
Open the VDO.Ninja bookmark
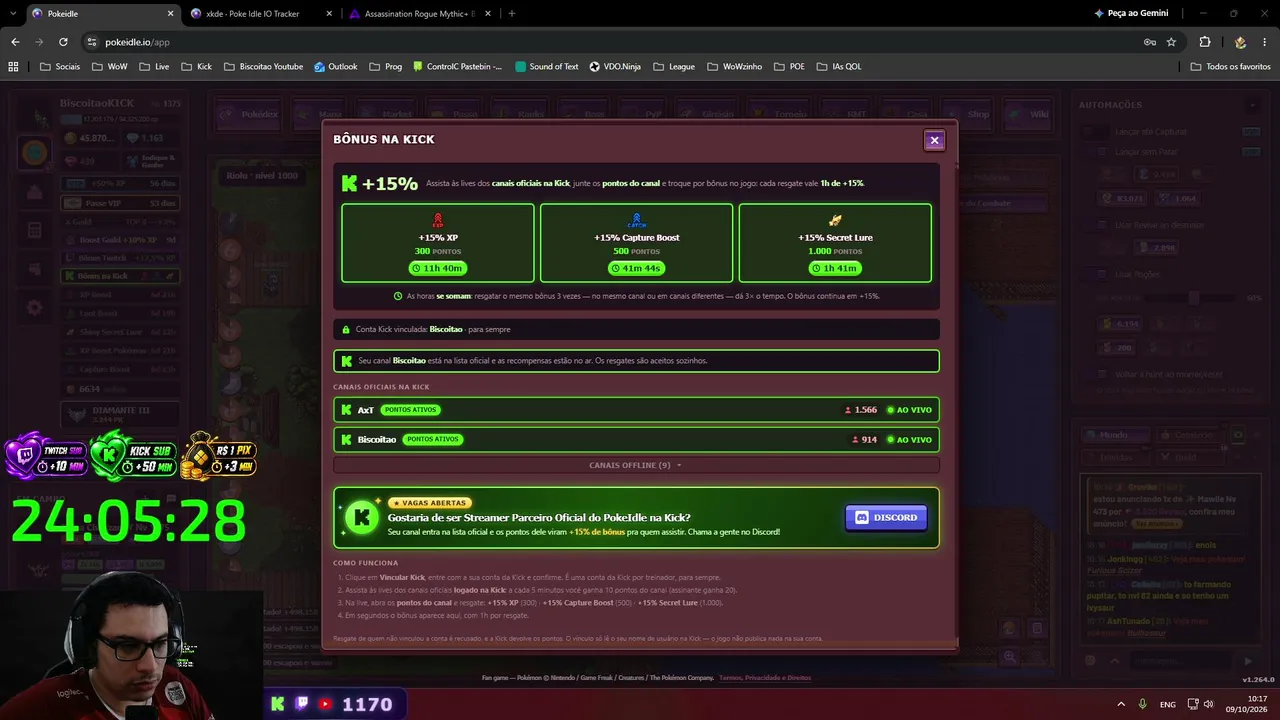click(x=615, y=67)
